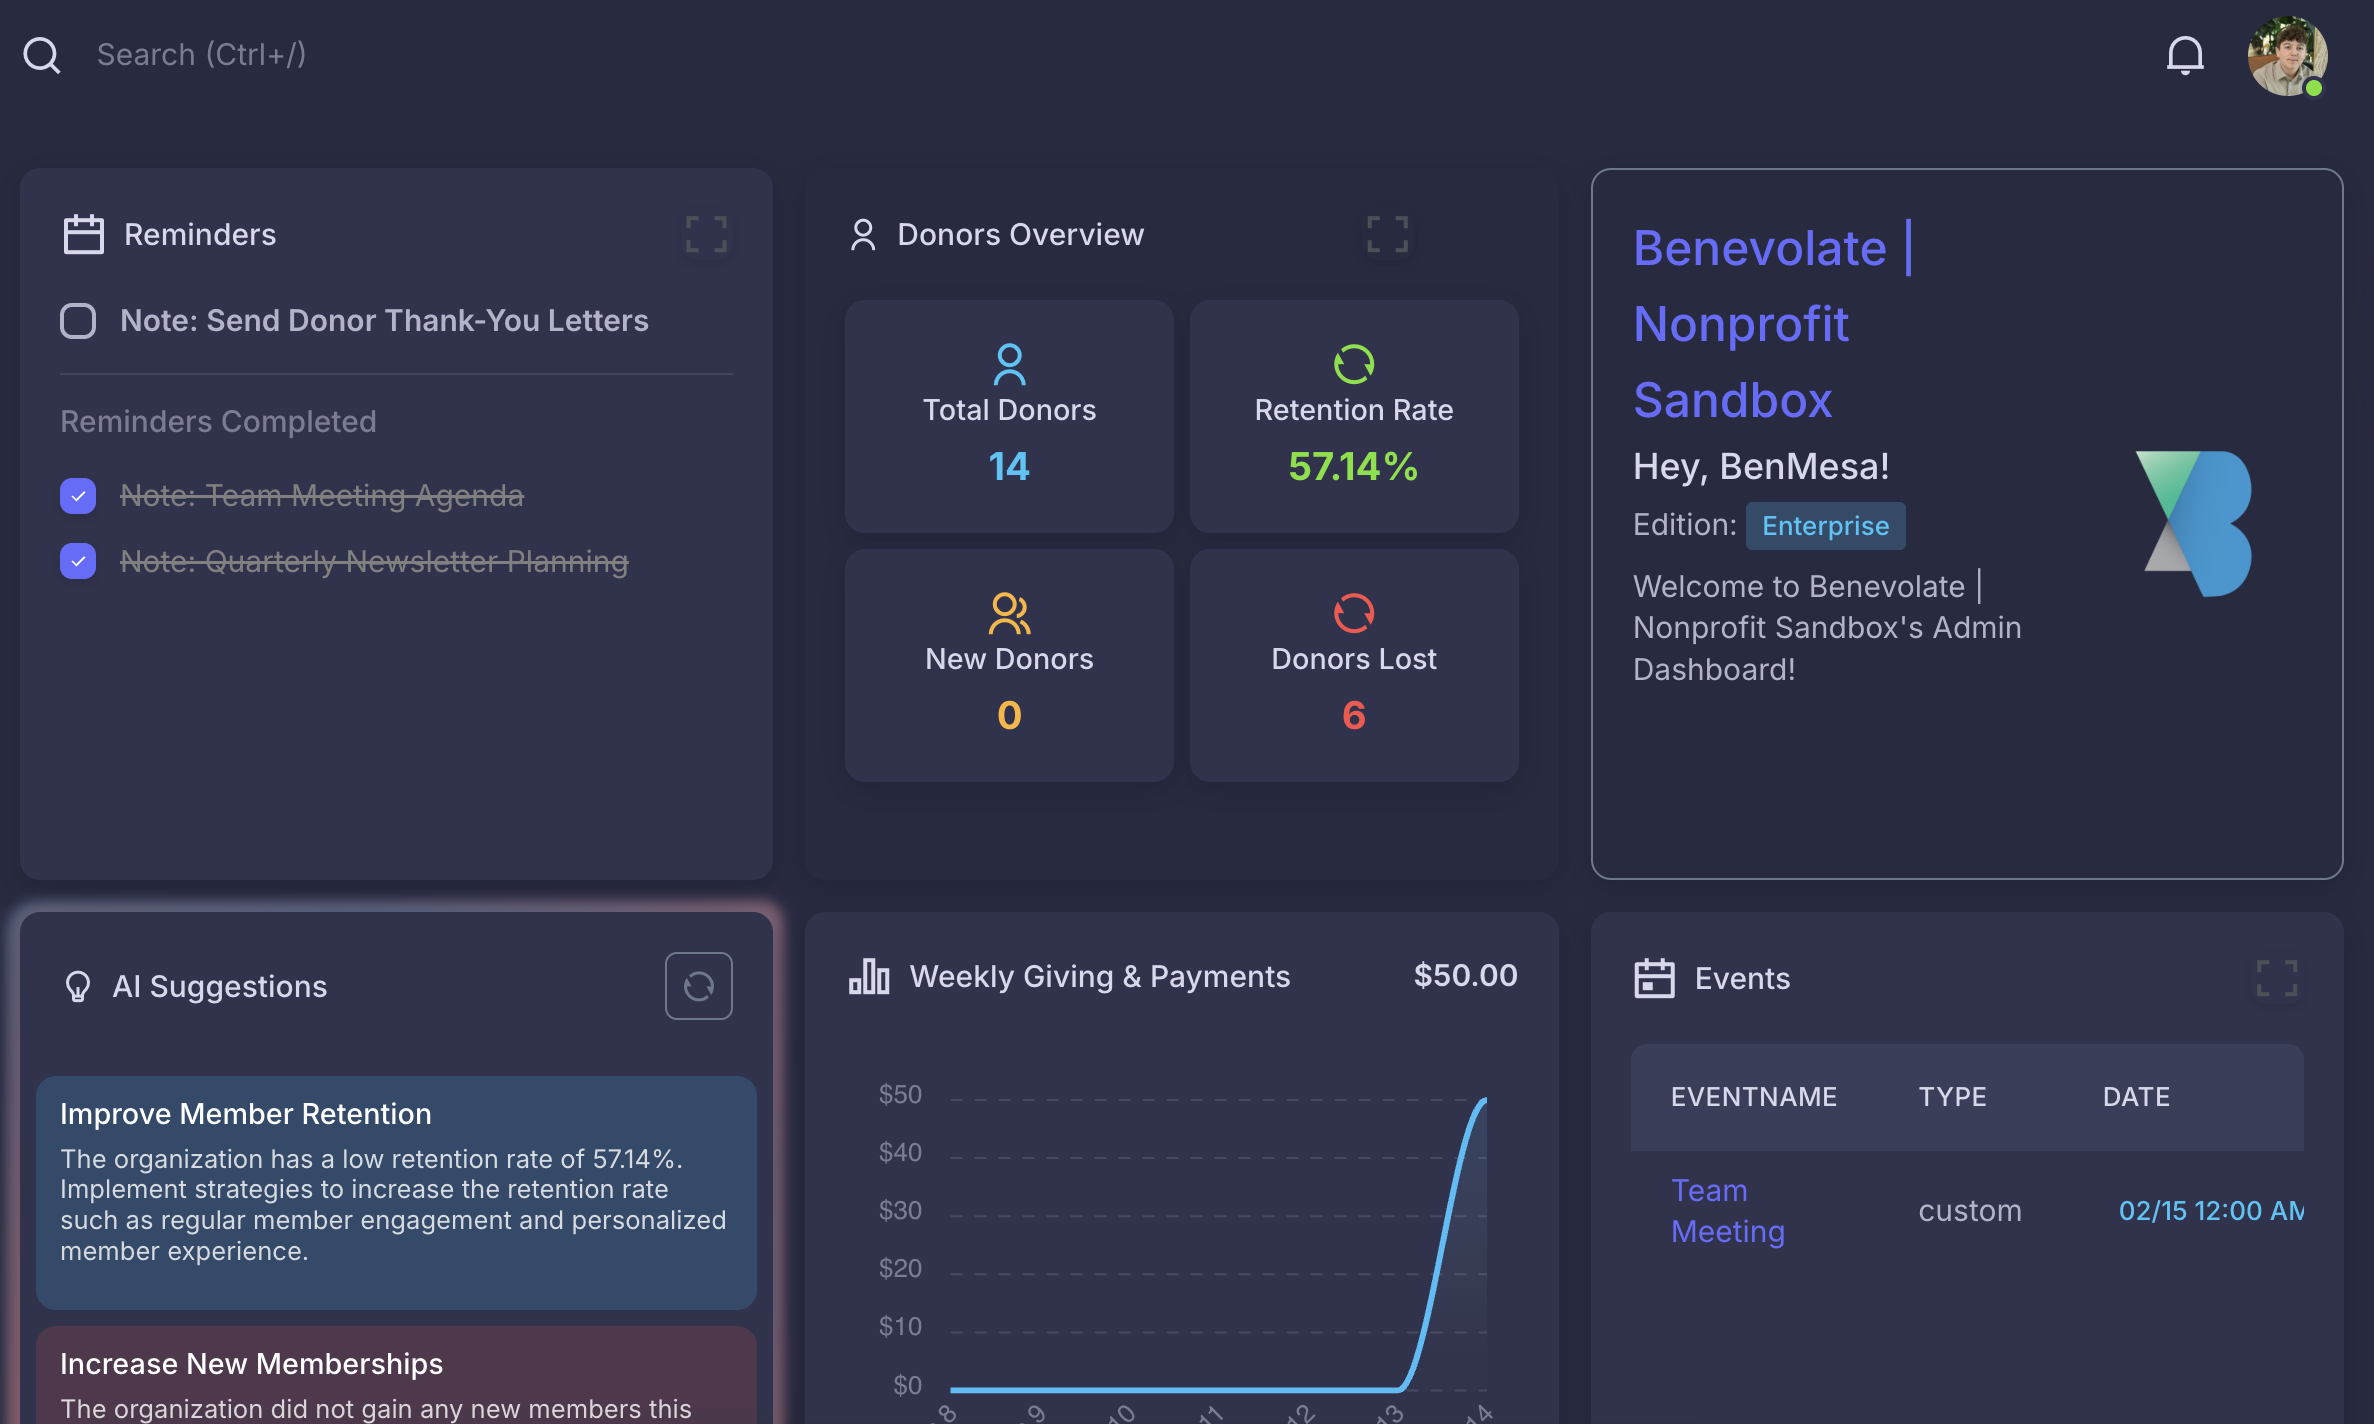Click the Reminders calendar icon

click(83, 234)
